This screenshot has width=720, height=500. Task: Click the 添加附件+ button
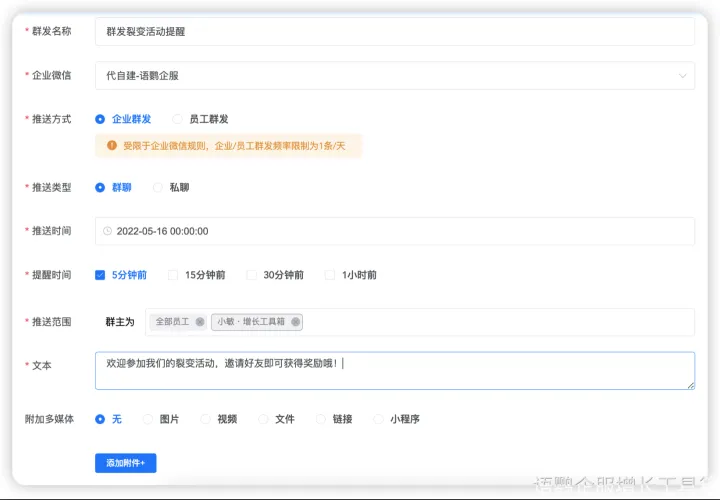point(125,463)
